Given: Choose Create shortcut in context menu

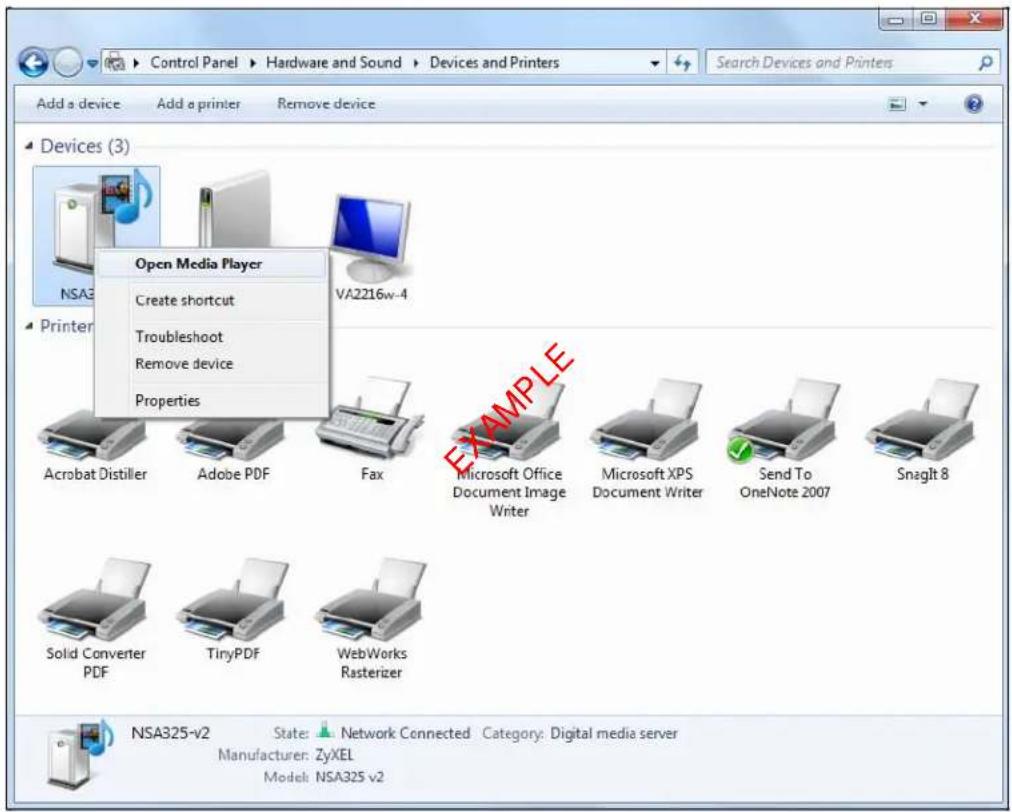Looking at the screenshot, I should (212, 300).
